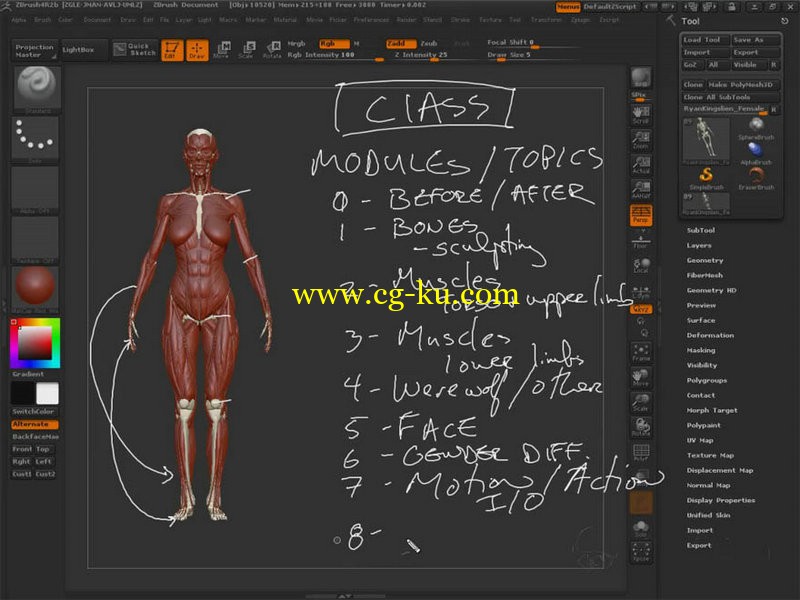800x600 pixels.
Task: Toggle the Zadd mode button
Action: coord(401,44)
